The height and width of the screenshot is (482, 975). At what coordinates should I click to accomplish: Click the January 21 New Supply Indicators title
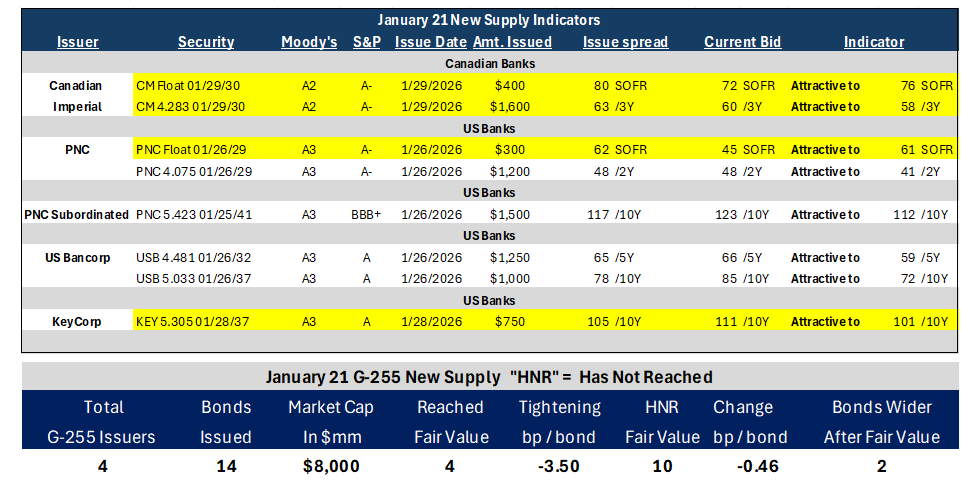(x=490, y=21)
